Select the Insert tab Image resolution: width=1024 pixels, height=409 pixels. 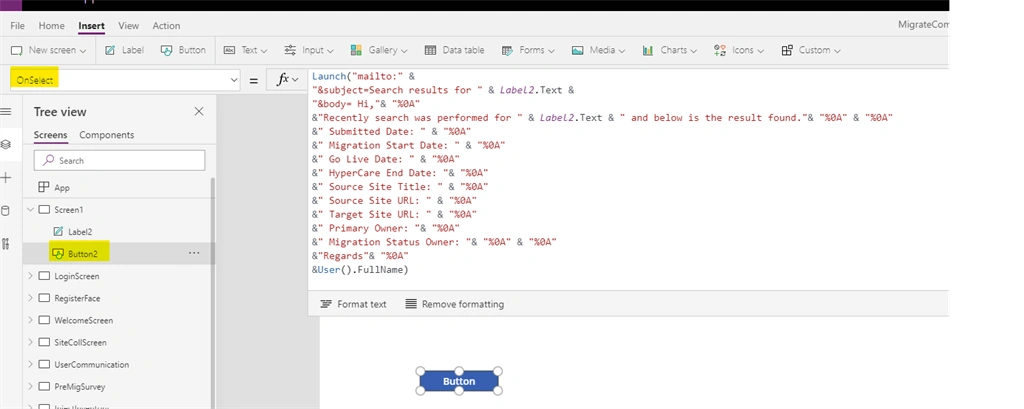[x=91, y=25]
